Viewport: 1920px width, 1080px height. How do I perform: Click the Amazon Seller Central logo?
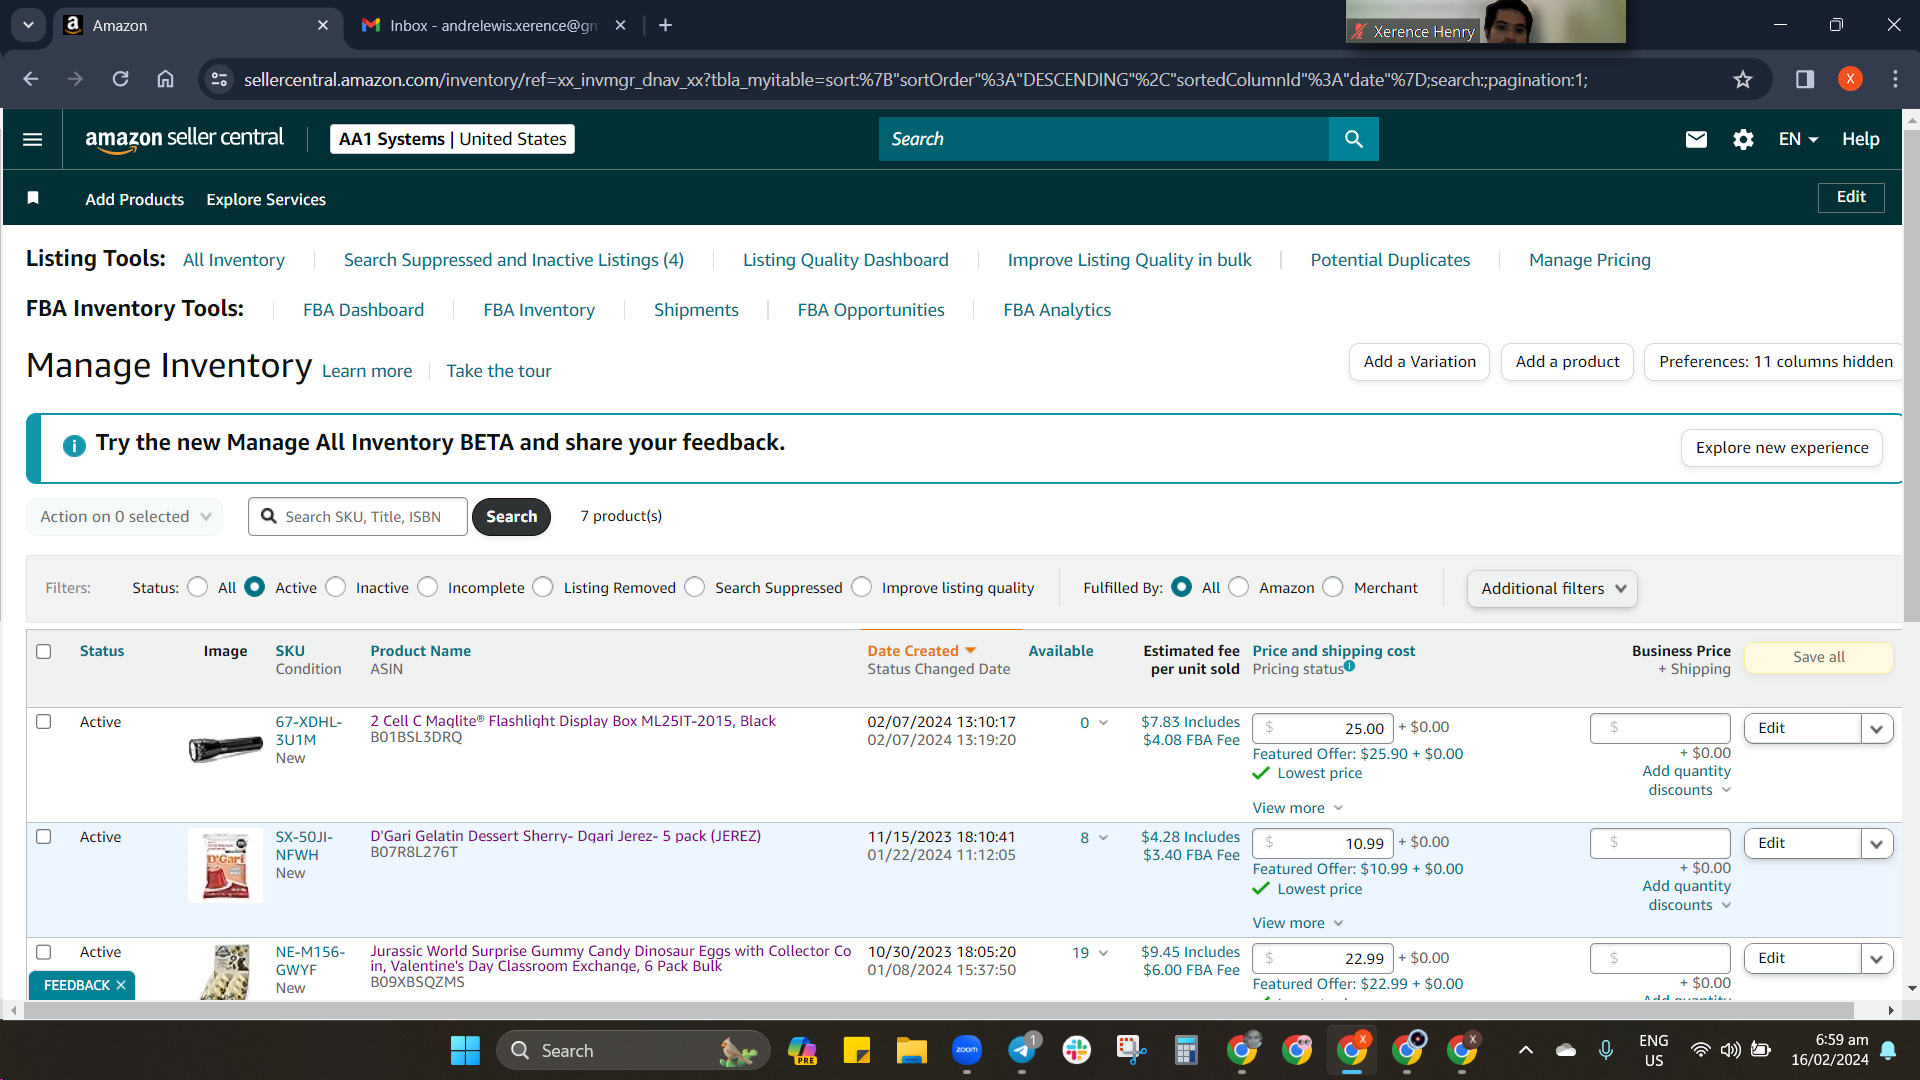[185, 139]
